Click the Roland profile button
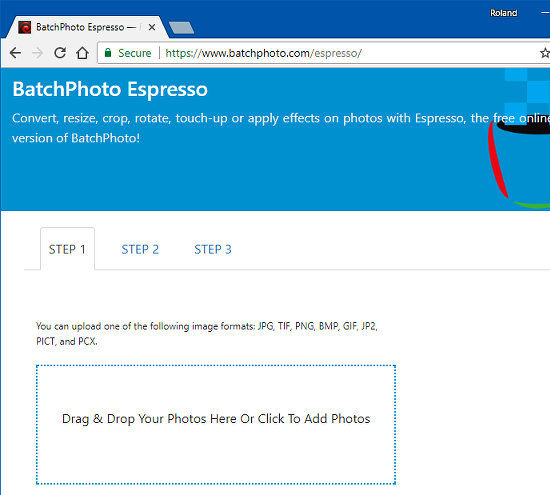This screenshot has height=495, width=550. (x=504, y=13)
